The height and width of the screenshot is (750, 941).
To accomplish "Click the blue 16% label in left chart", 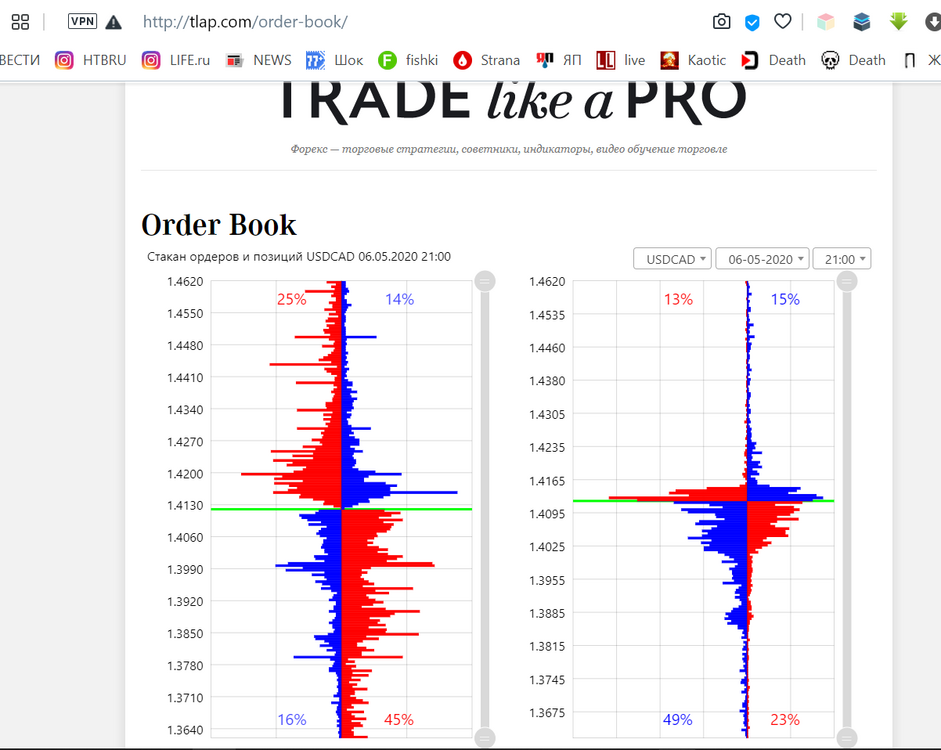I will pyautogui.click(x=292, y=719).
